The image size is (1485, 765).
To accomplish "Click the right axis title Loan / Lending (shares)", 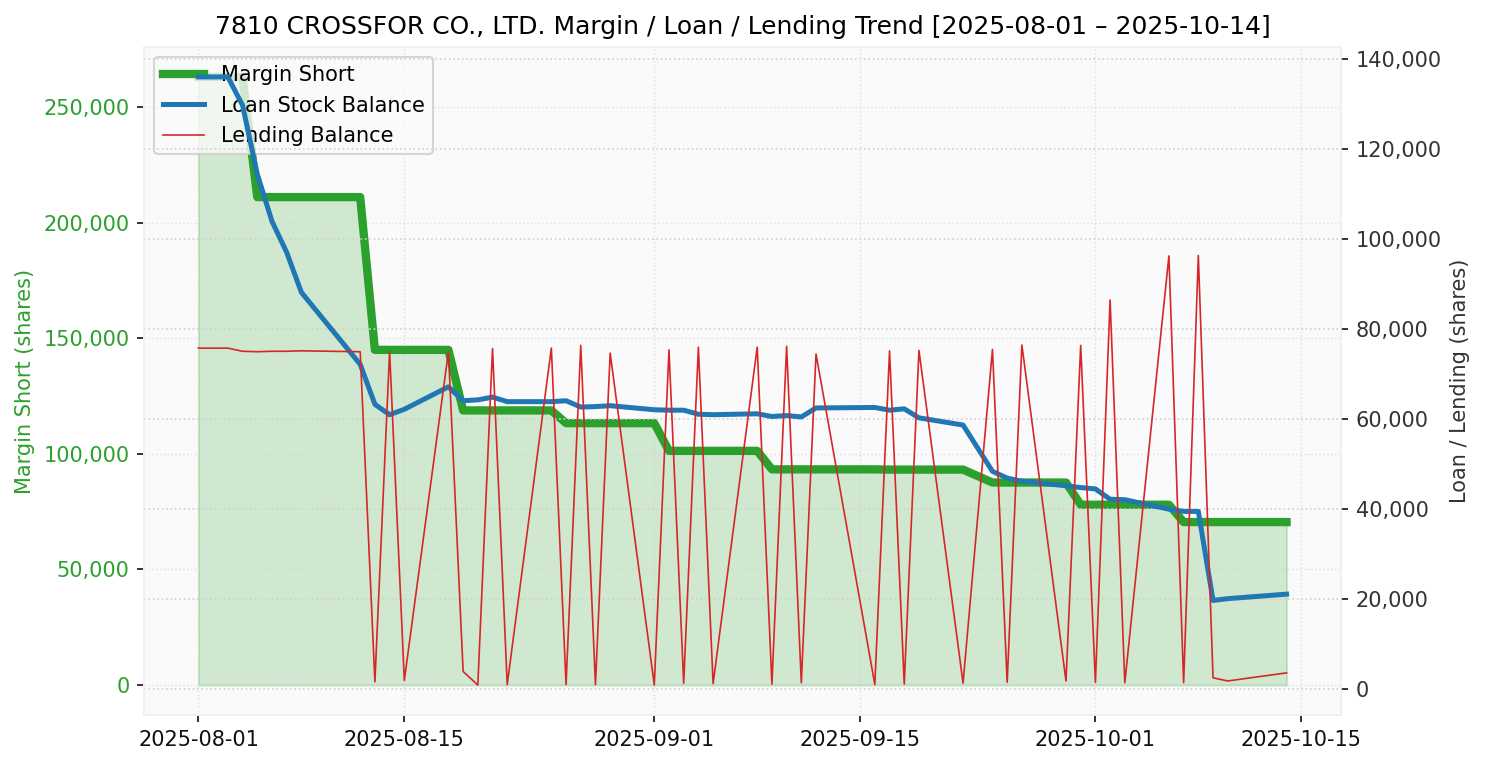I will [1459, 382].
